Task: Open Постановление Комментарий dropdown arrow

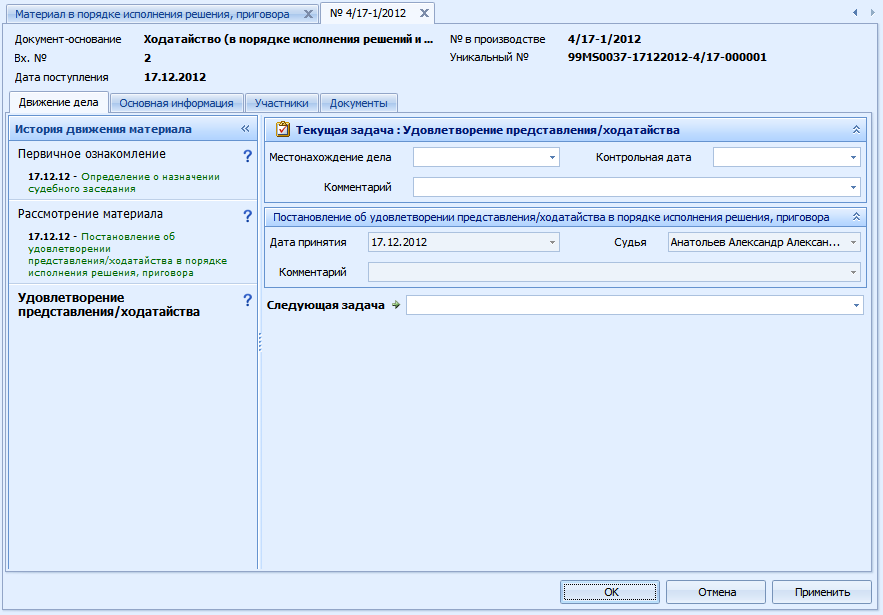Action: click(853, 272)
